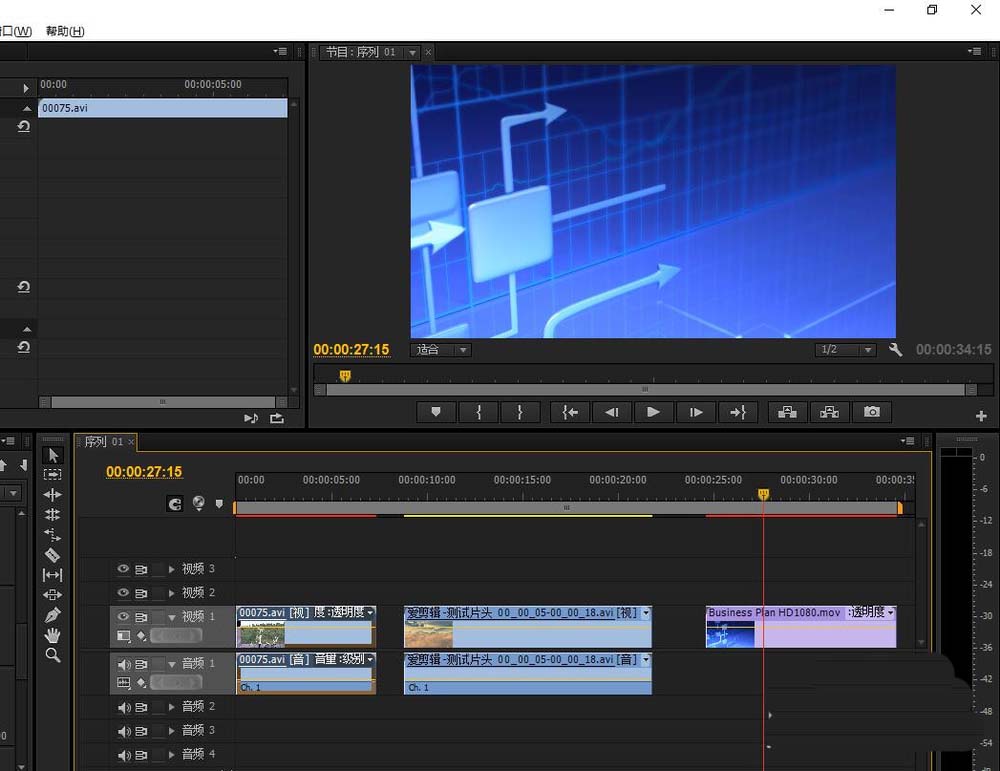This screenshot has width=1000, height=771.
Task: Select the Rate Stretch tool
Action: (x=52, y=534)
